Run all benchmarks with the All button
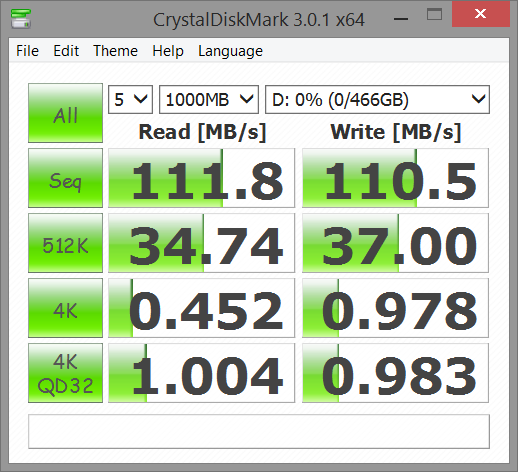518x472 pixels. (x=65, y=113)
